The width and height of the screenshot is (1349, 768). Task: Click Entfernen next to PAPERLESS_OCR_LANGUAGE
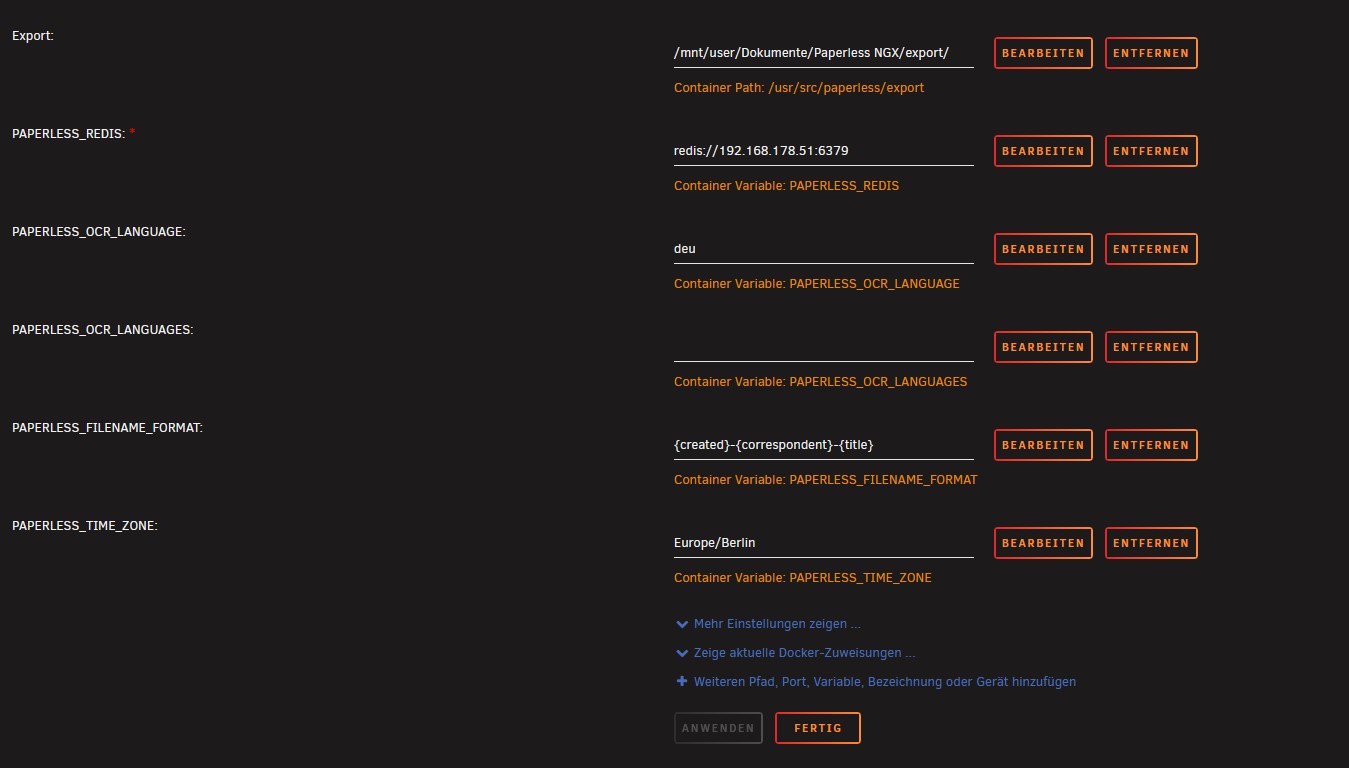(1151, 249)
